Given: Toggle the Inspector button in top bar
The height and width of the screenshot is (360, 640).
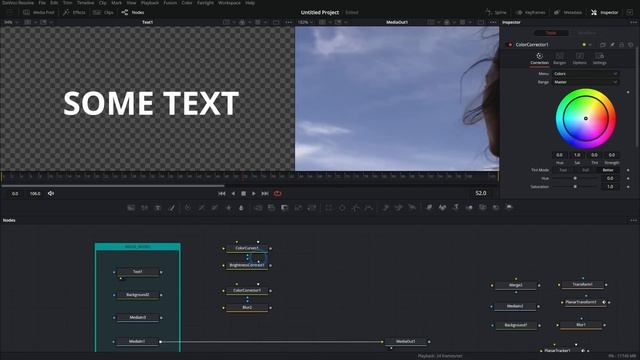Looking at the screenshot, I should point(605,13).
